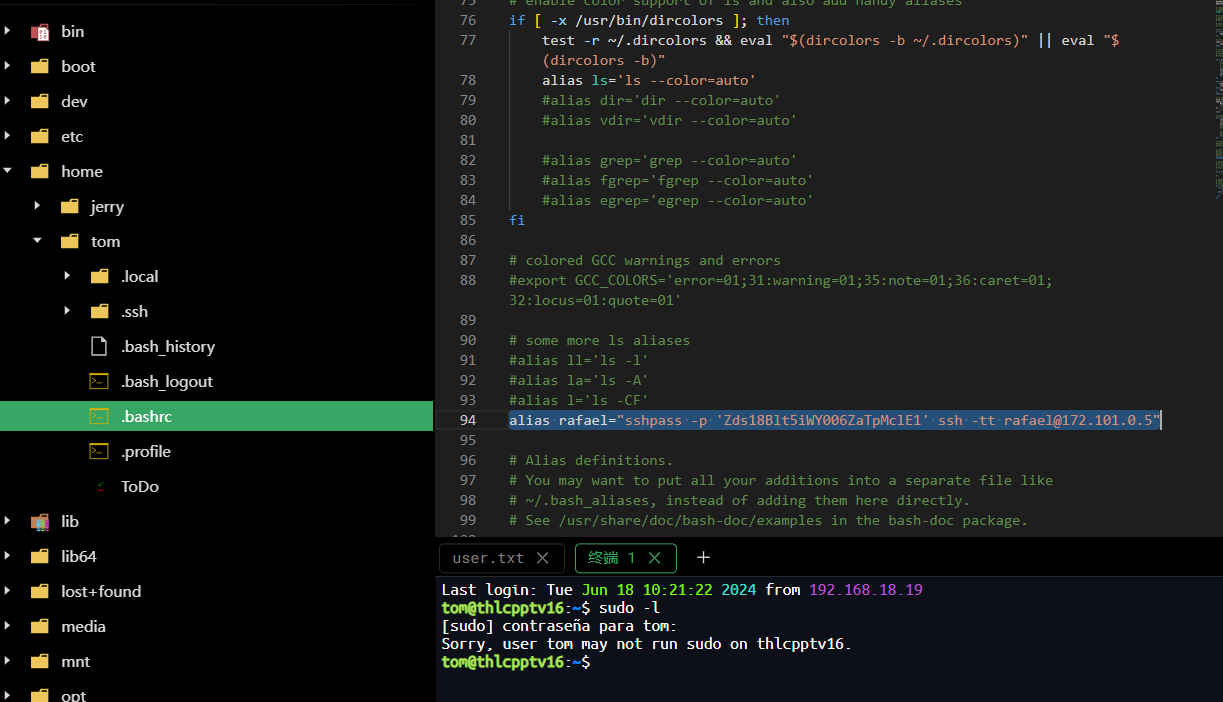Collapse the home folder arrow
Viewport: 1223px width, 702px height.
coord(8,172)
